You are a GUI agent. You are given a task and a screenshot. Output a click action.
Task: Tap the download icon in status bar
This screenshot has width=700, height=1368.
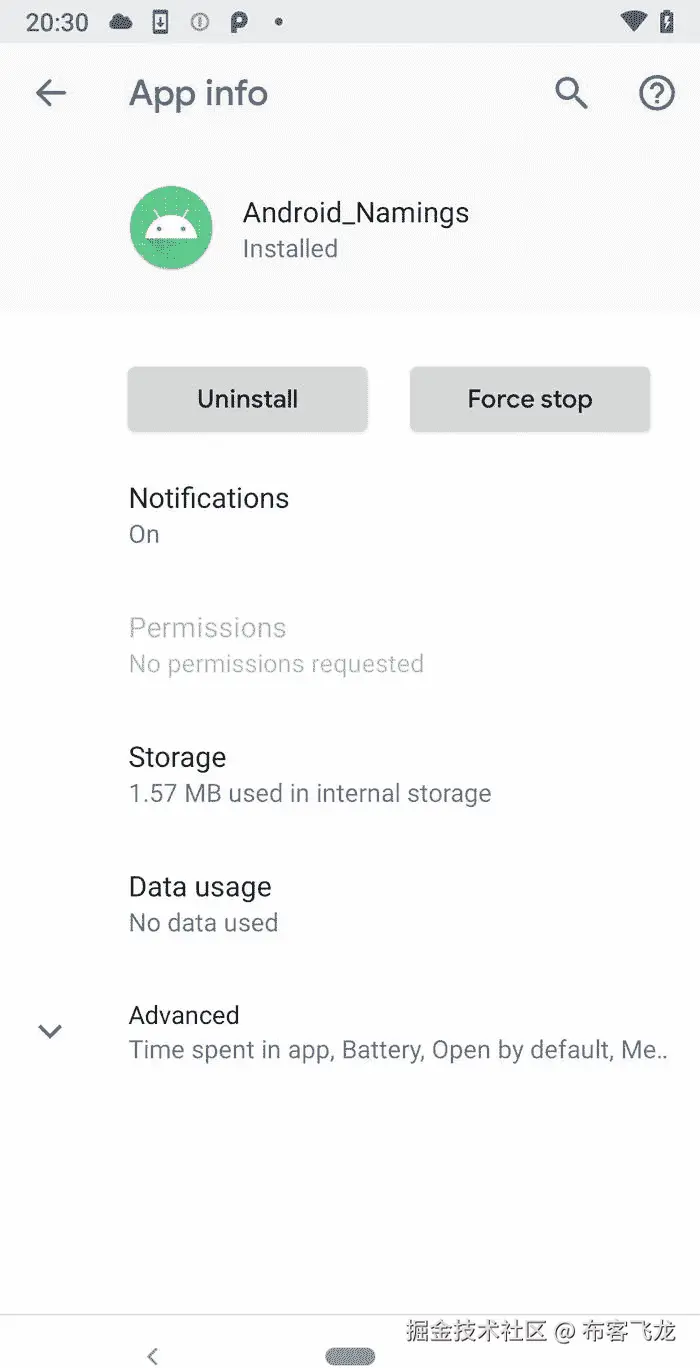pos(160,22)
